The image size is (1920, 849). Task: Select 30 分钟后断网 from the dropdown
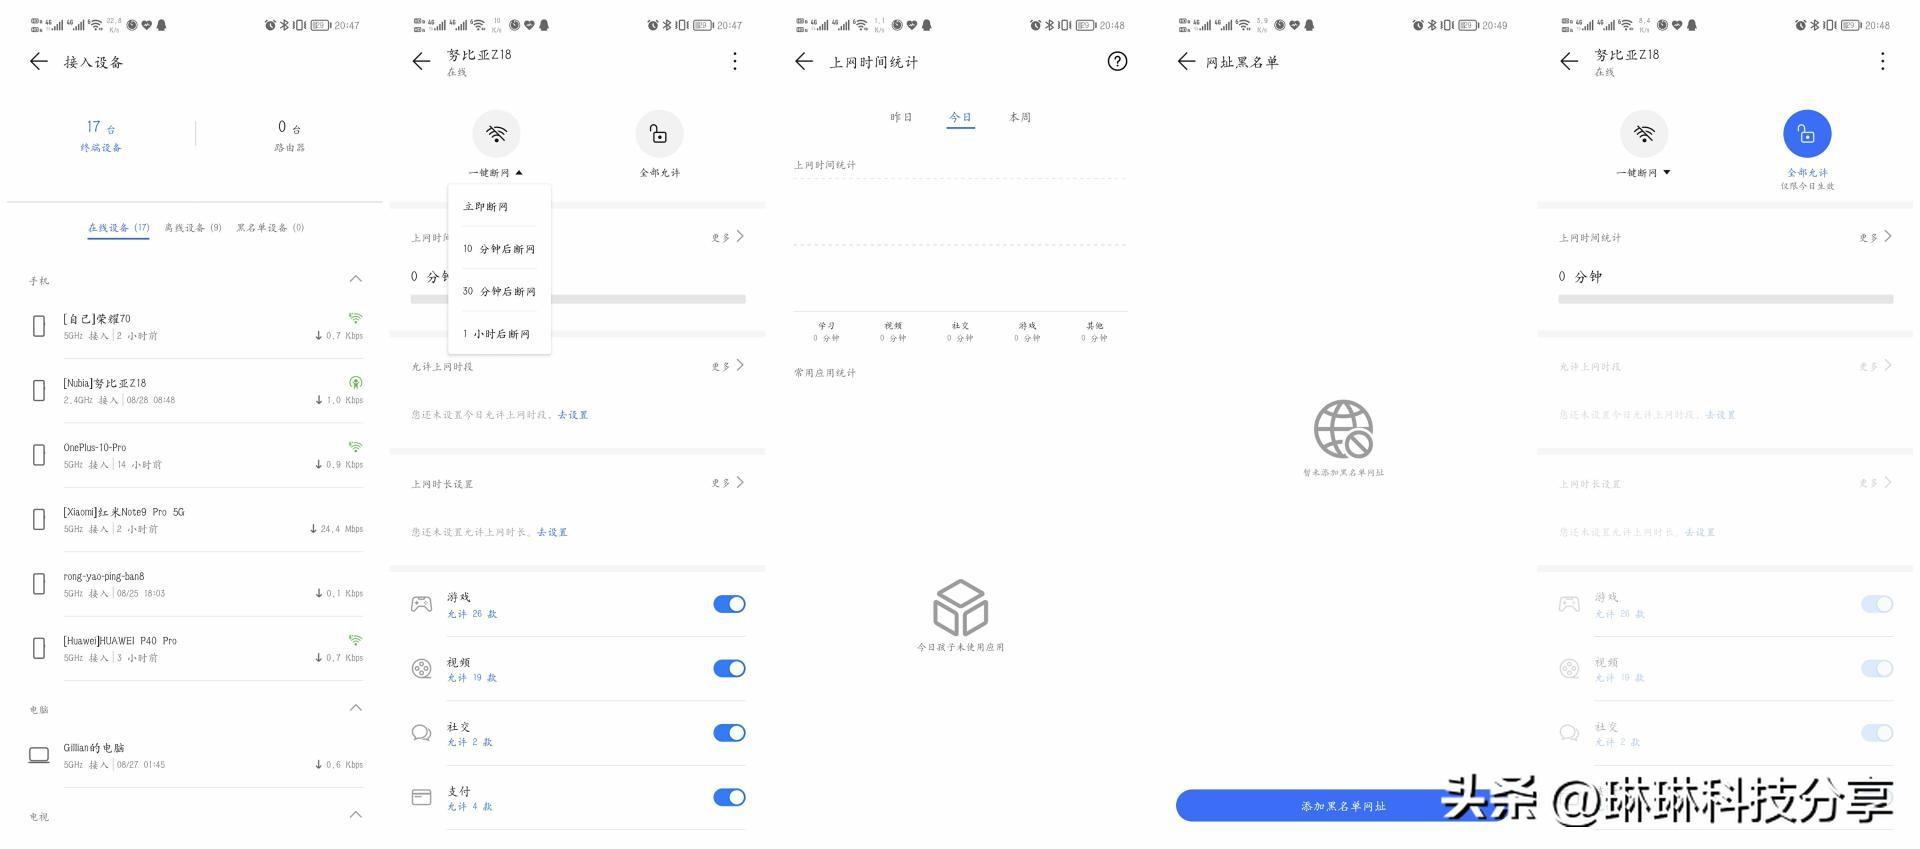tap(499, 291)
